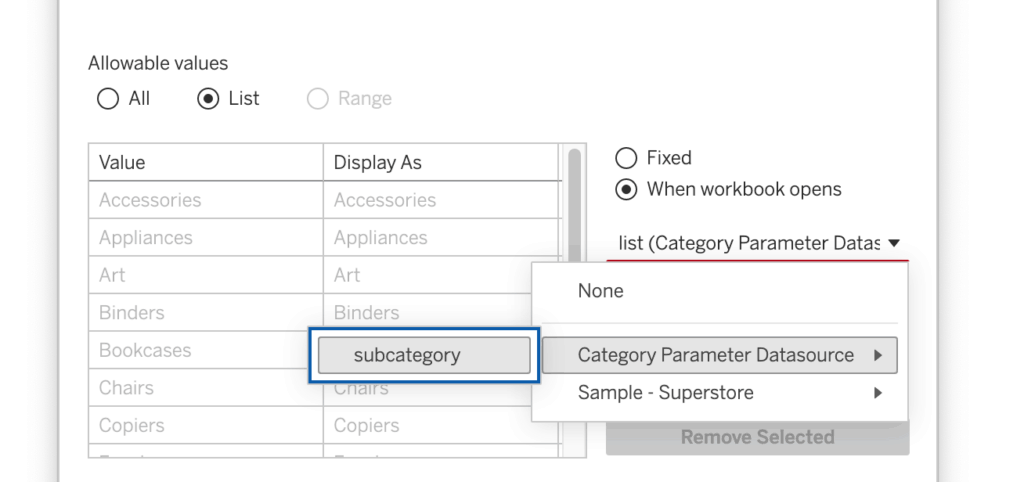Screen dimensions: 1024x482
Task: Click the Sample - Superstore menu entry
Action: (x=665, y=393)
